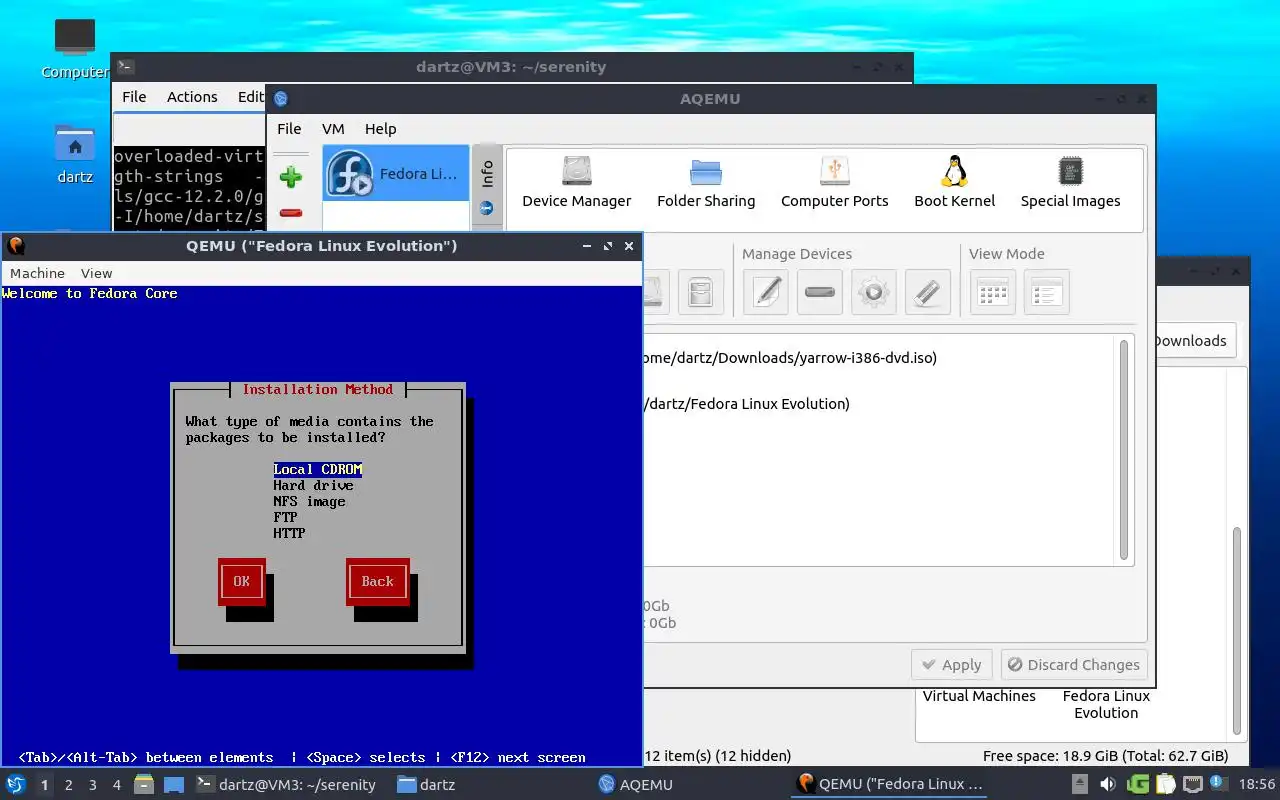Click the clock showing 18:56
The width and height of the screenshot is (1280, 800).
tap(1257, 784)
